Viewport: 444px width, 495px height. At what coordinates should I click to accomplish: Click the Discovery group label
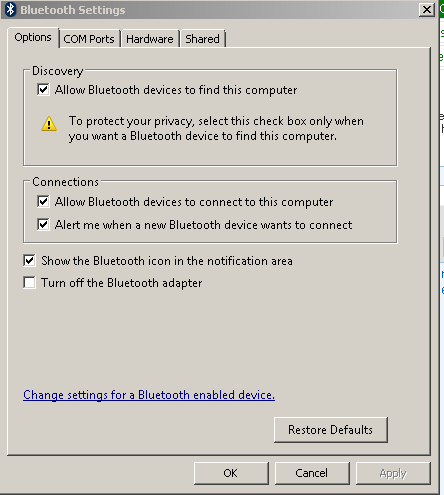(x=58, y=71)
